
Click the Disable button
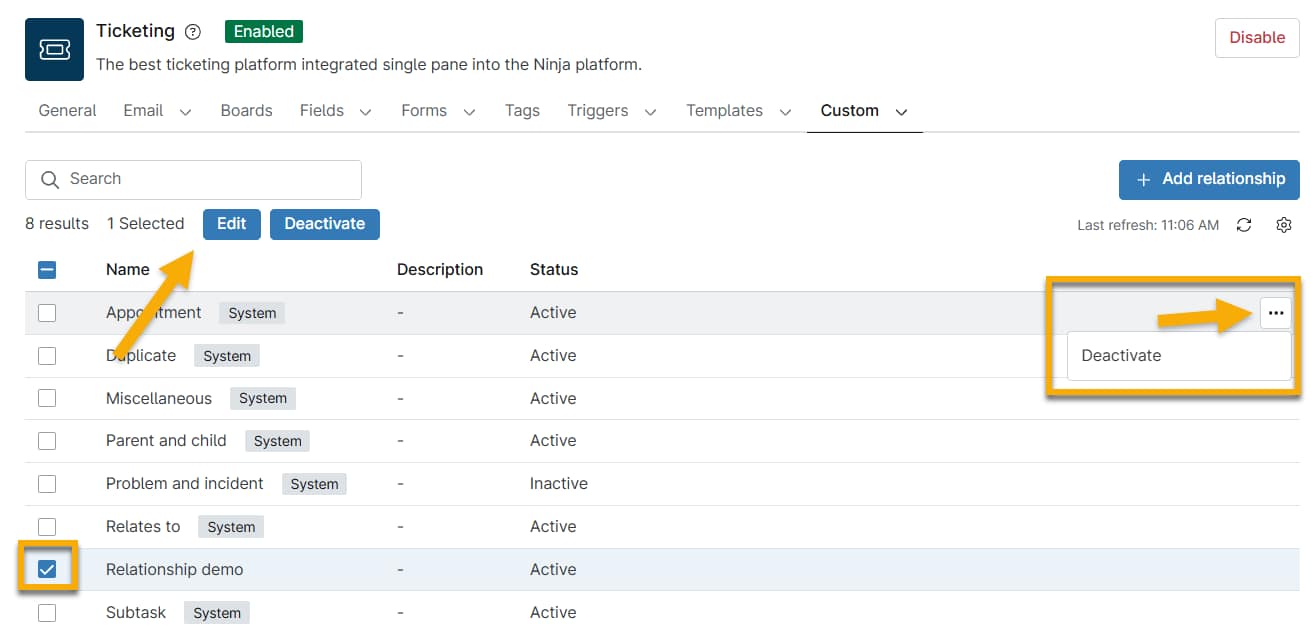[x=1256, y=37]
